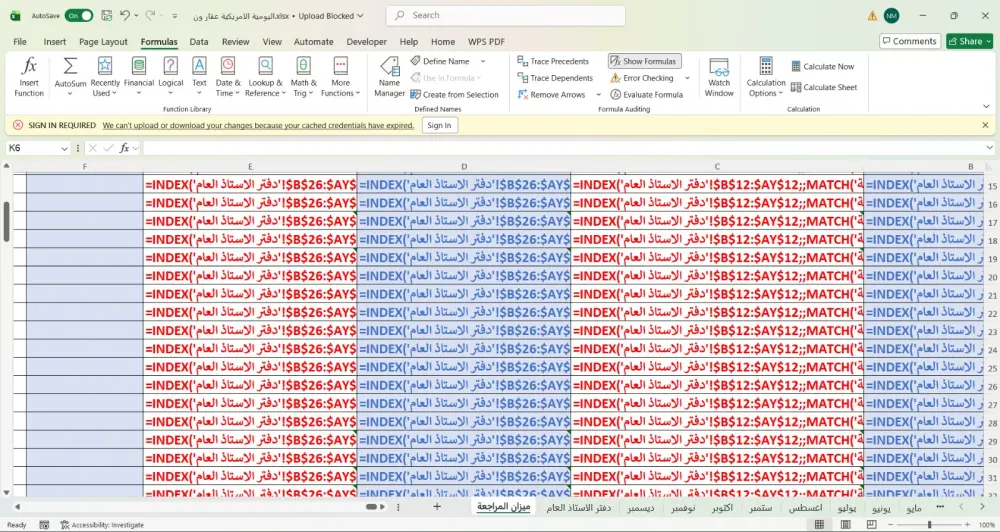Click Trace Dependents

[x=555, y=78]
